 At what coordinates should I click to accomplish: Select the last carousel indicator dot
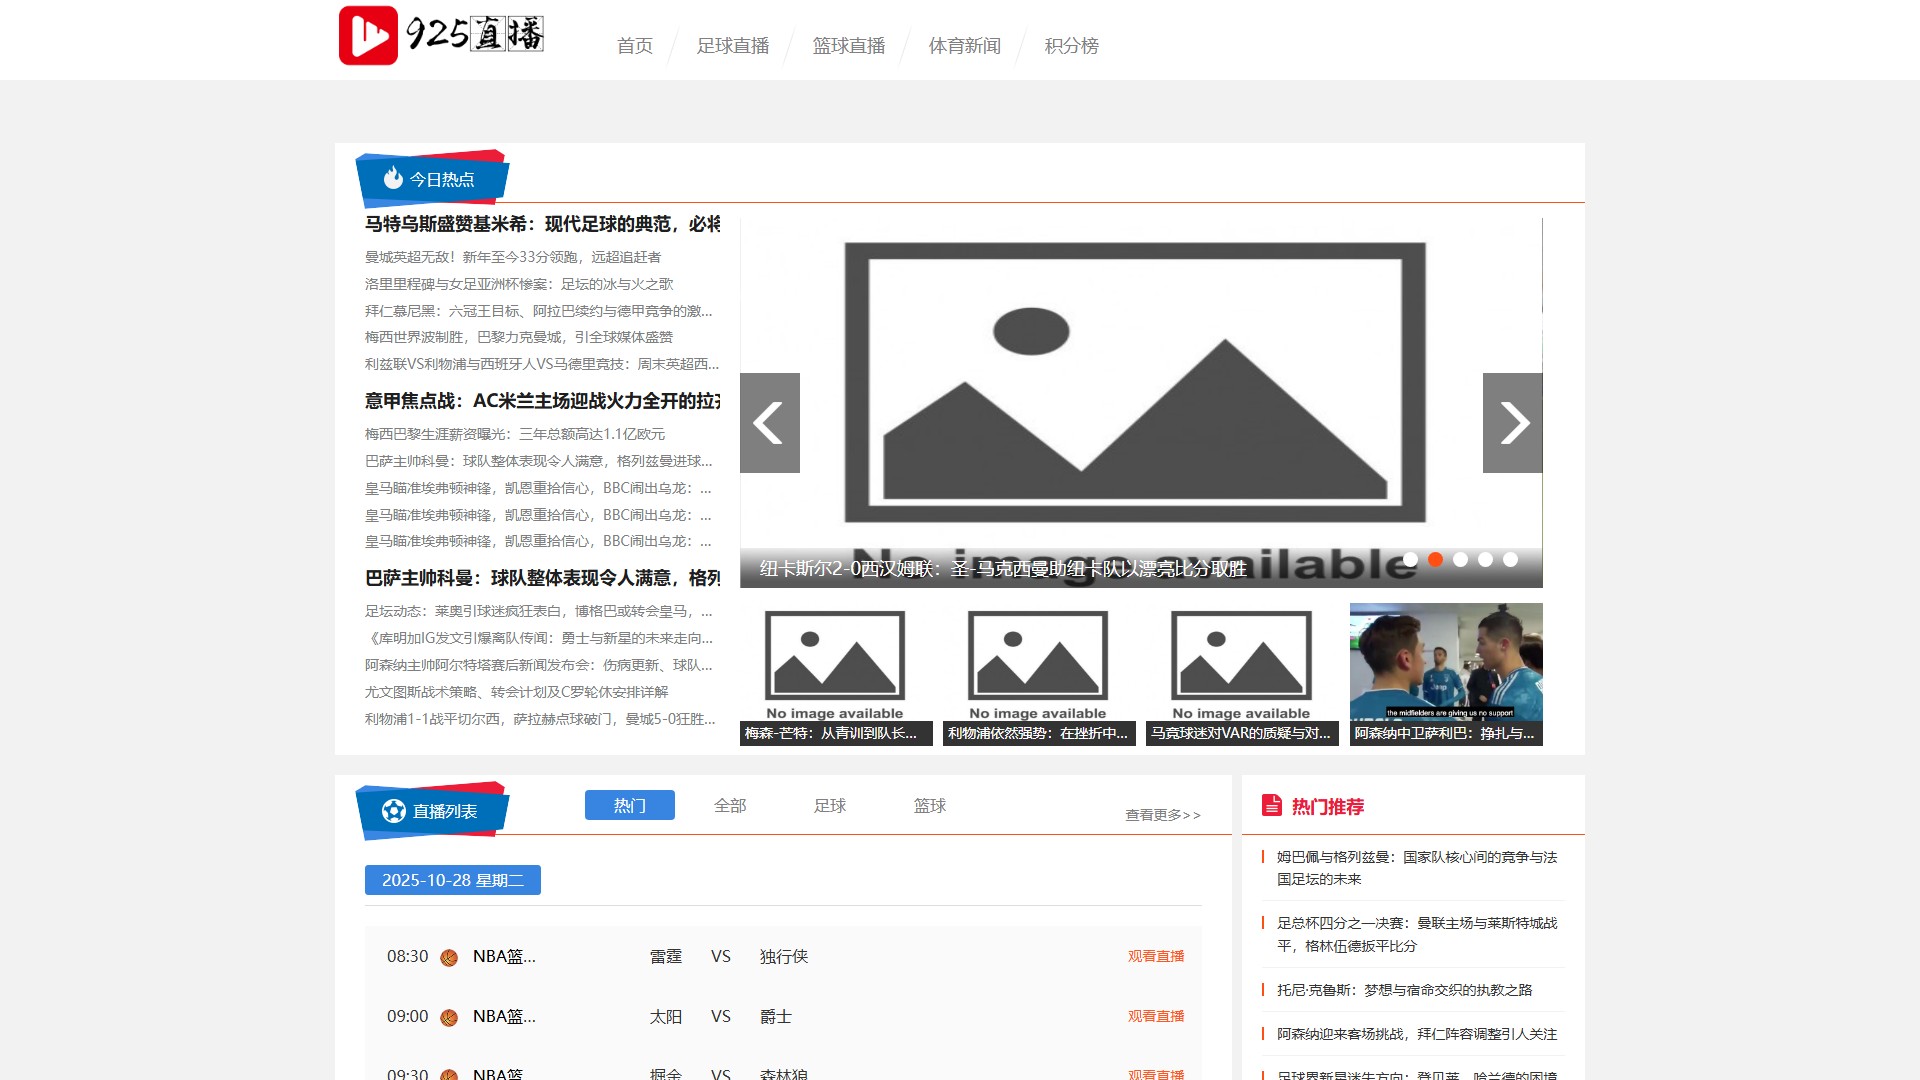pos(1510,560)
